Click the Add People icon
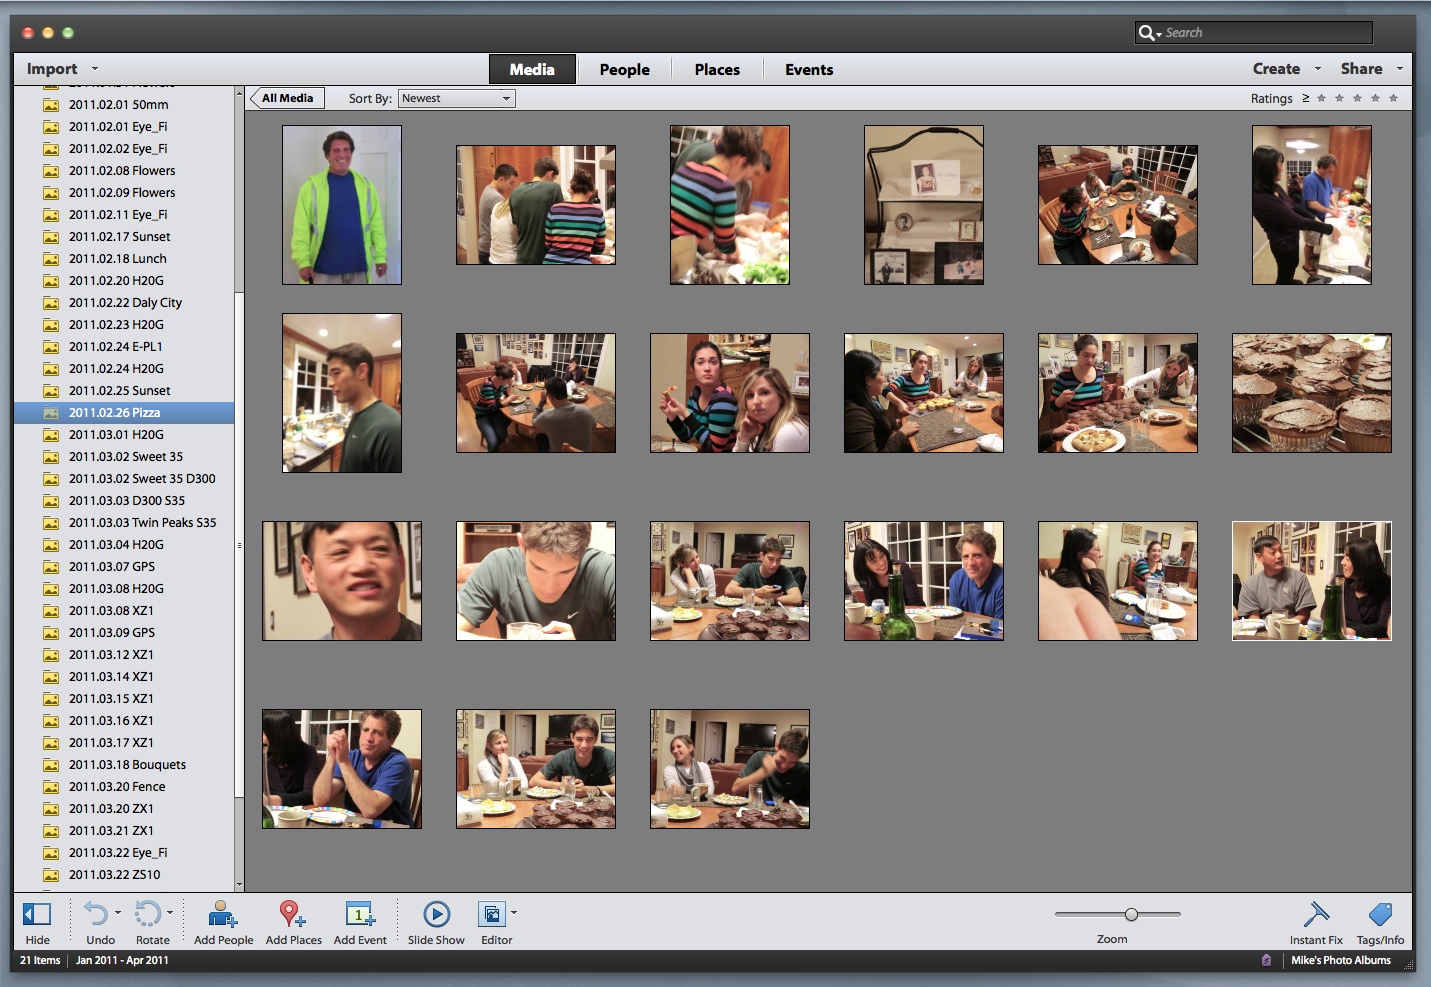The height and width of the screenshot is (987, 1431). click(222, 914)
